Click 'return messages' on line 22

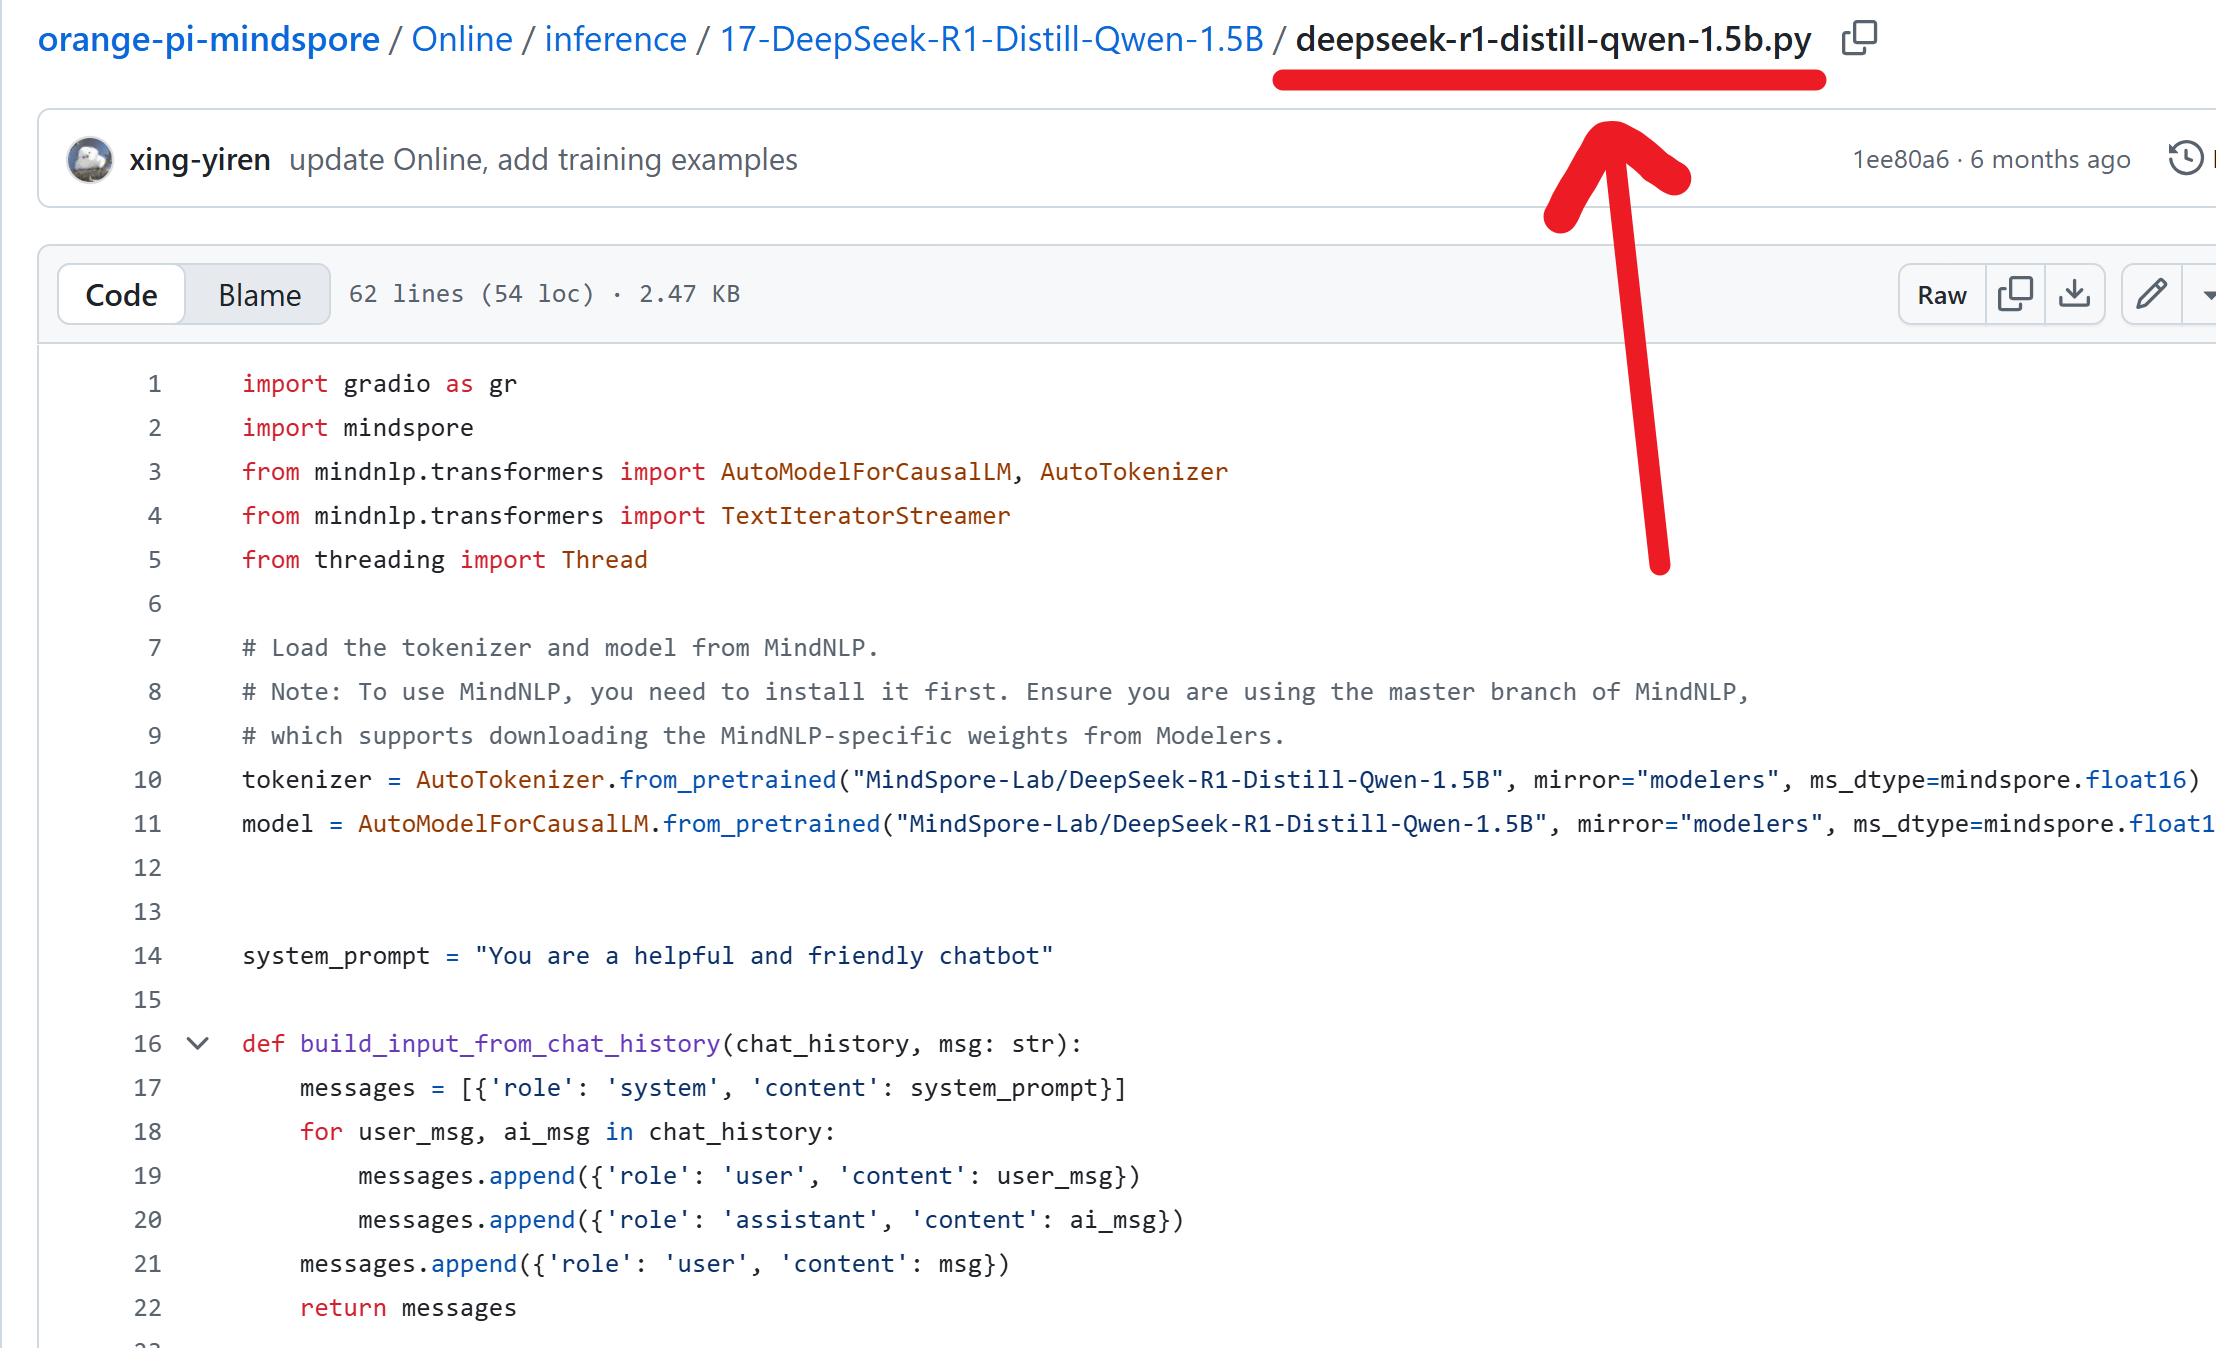tap(408, 1308)
